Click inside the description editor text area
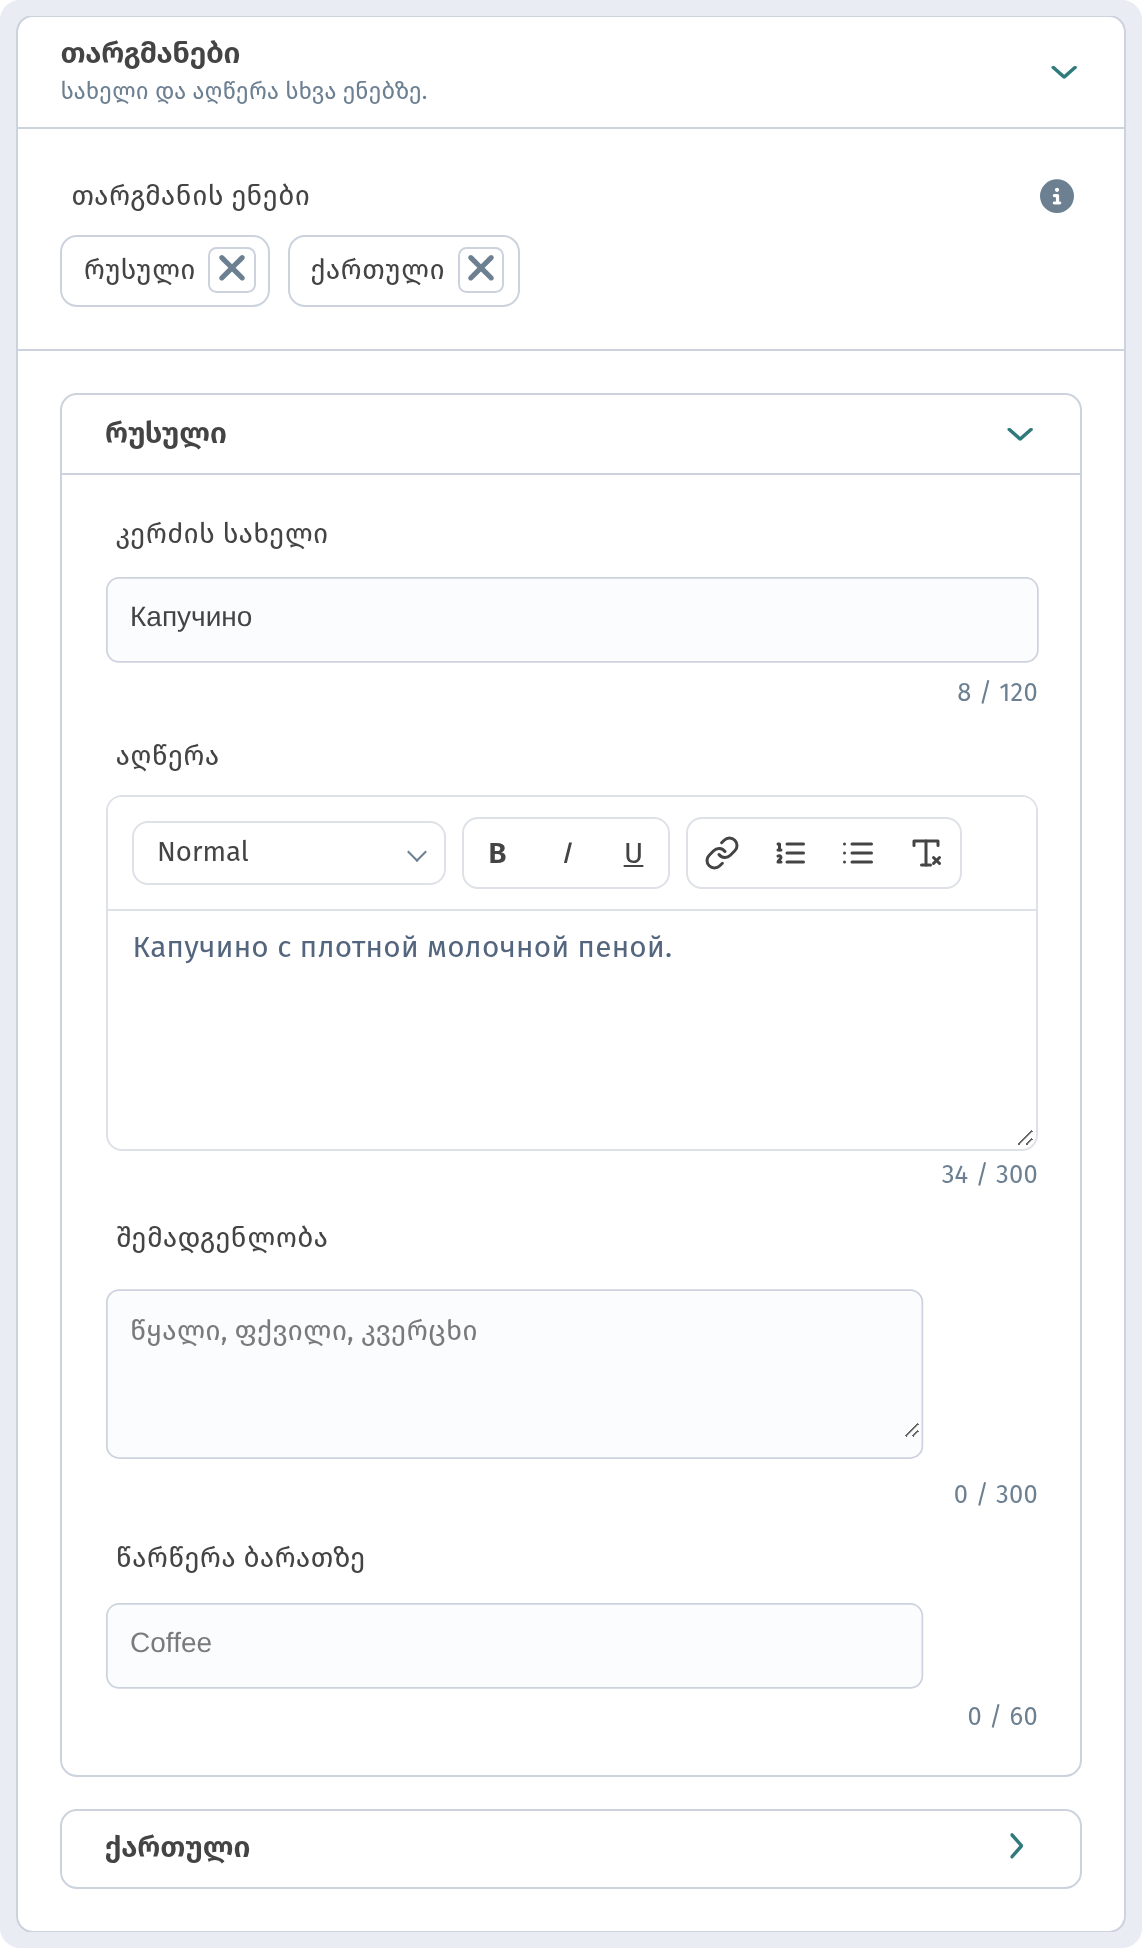The width and height of the screenshot is (1142, 1948). 572,1030
